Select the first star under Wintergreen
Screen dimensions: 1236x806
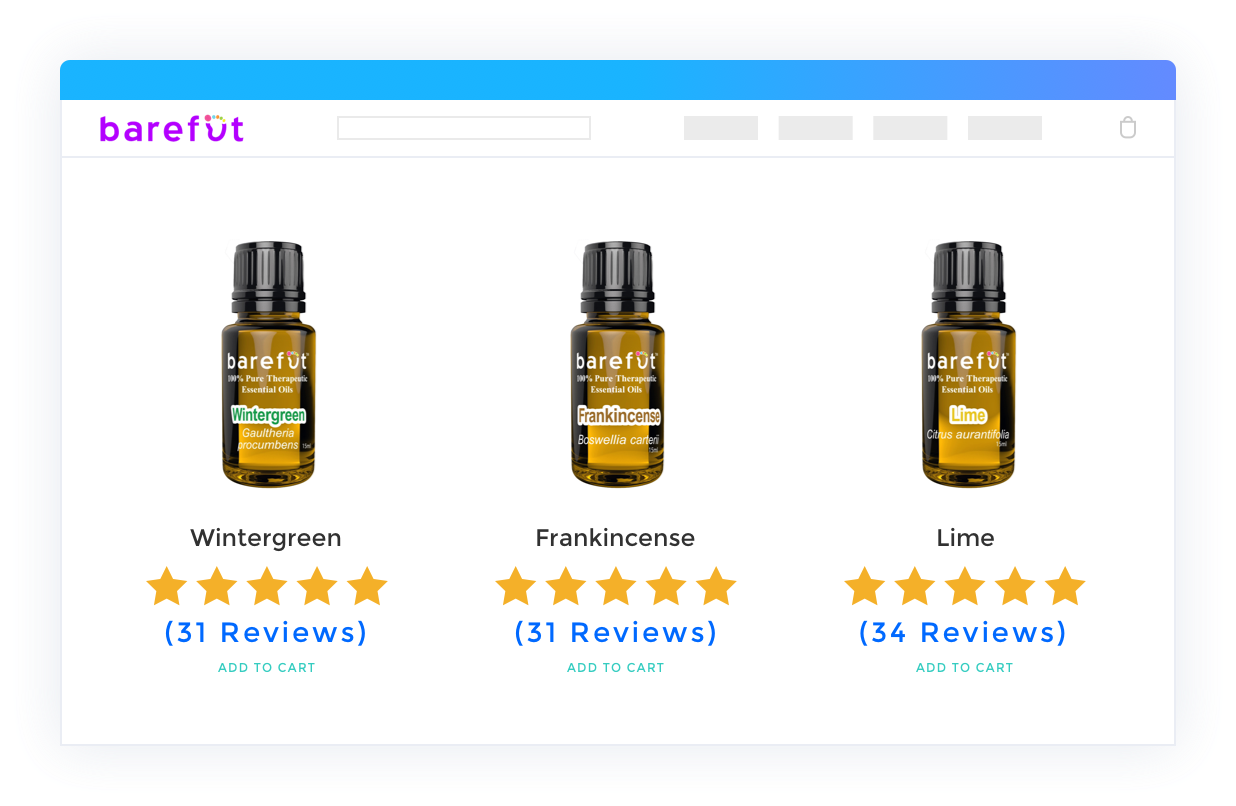[x=167, y=586]
